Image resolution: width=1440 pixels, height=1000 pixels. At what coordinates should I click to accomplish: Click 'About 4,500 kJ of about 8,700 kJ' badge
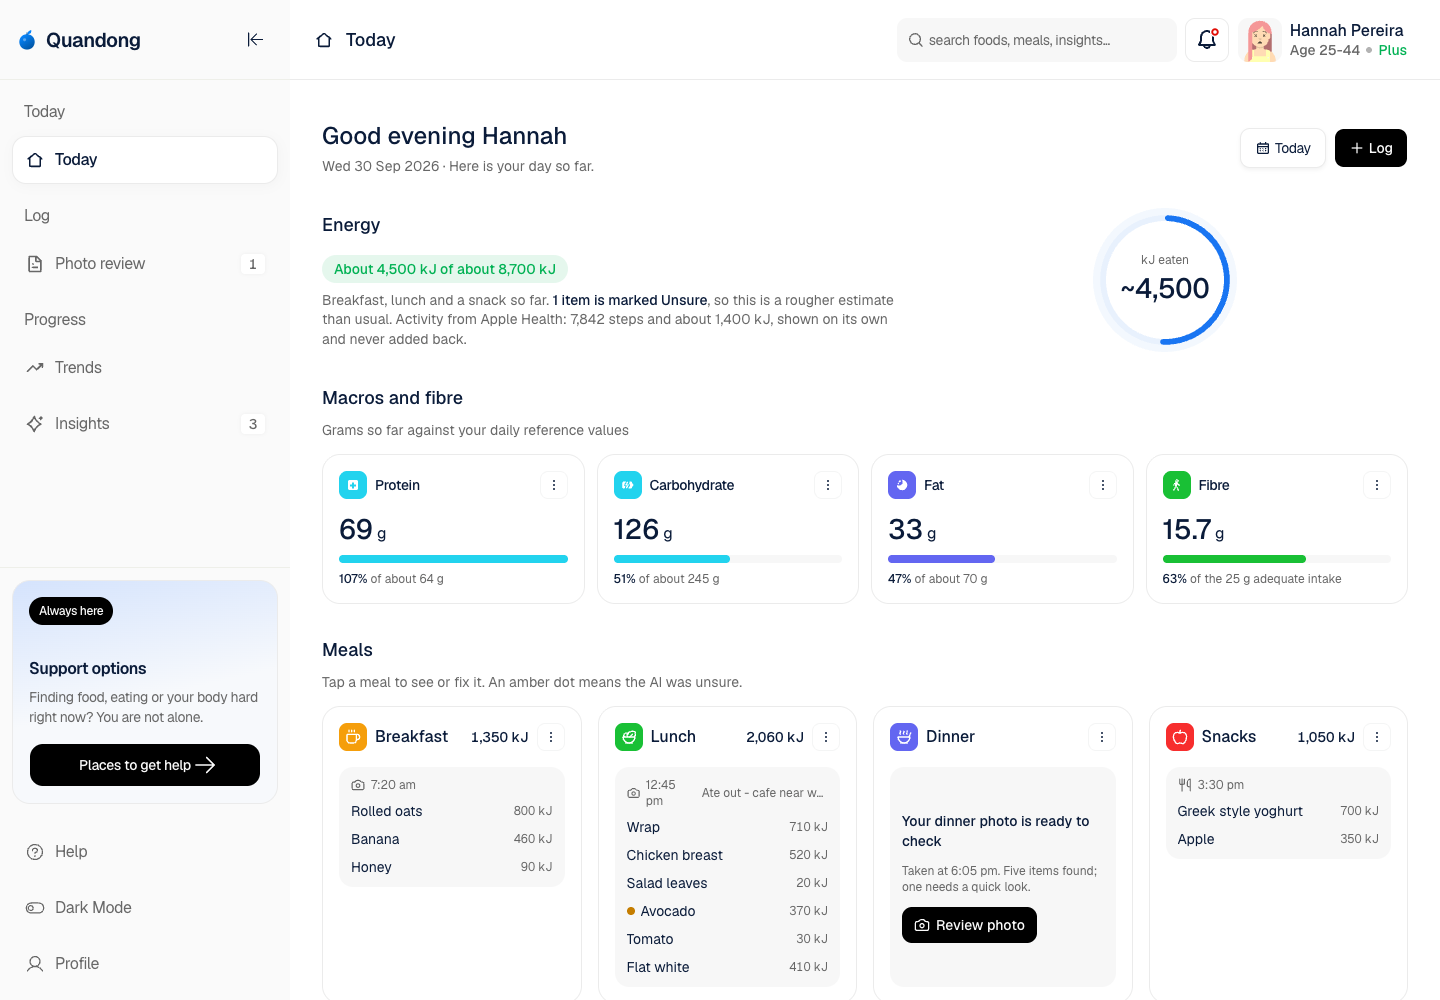click(445, 269)
